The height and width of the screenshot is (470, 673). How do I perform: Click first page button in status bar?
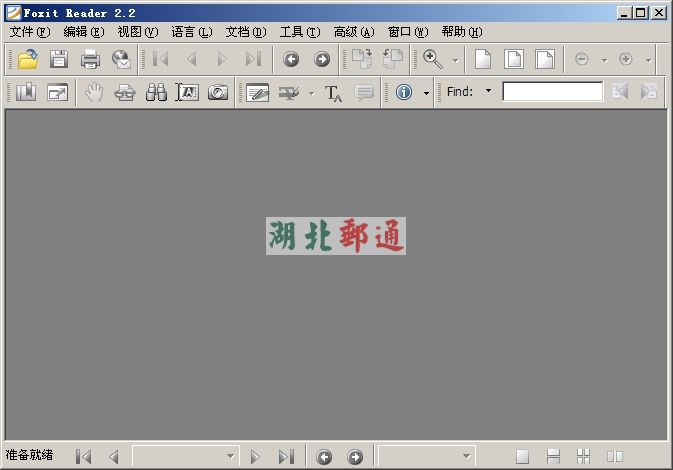(x=83, y=456)
